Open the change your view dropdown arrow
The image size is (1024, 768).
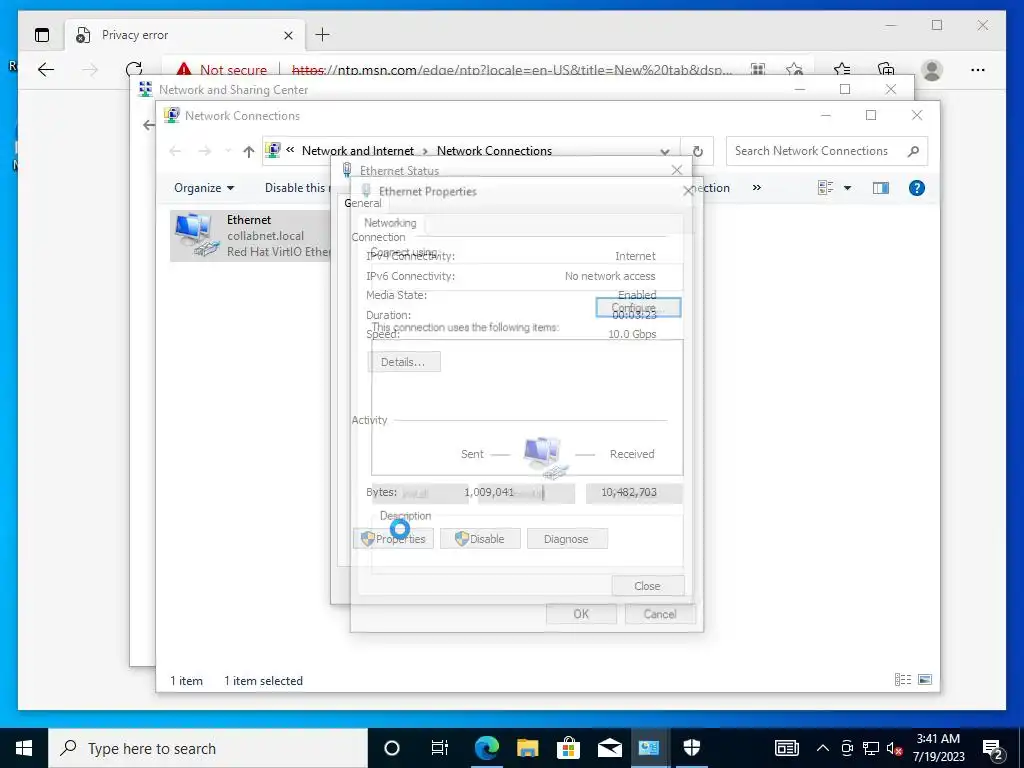848,188
